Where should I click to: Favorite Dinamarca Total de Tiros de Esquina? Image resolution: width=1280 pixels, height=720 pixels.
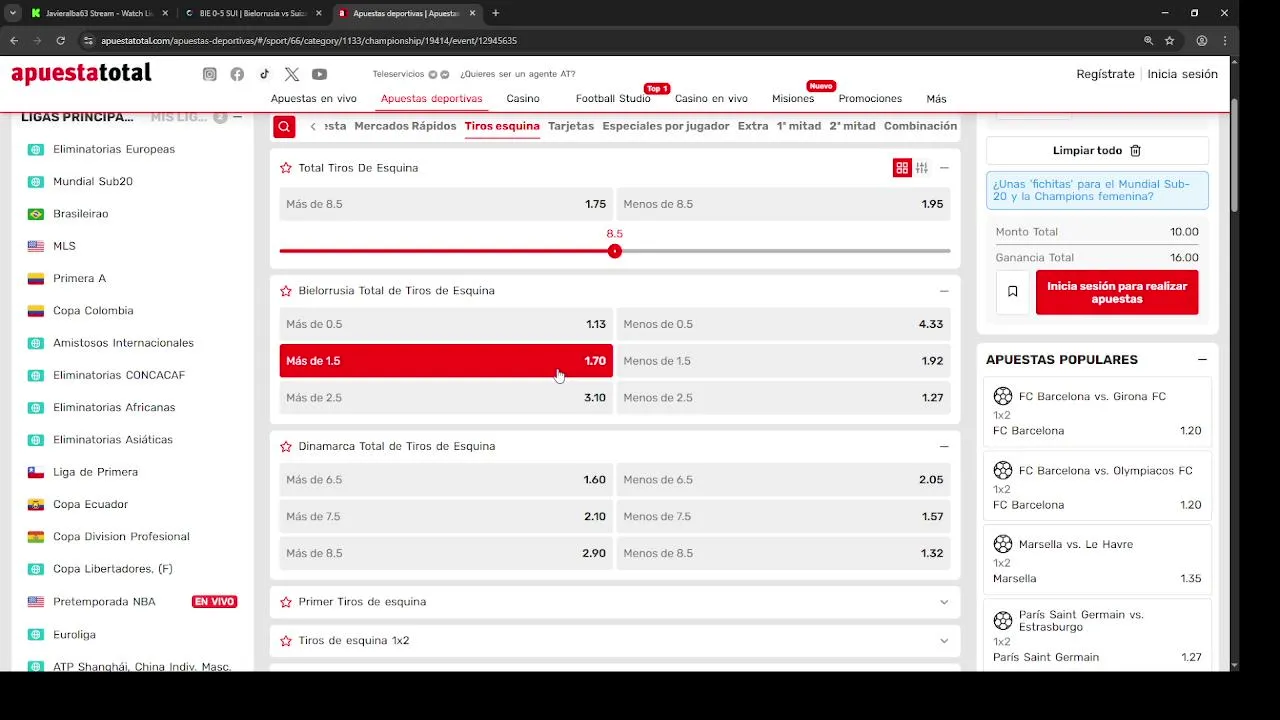point(286,446)
